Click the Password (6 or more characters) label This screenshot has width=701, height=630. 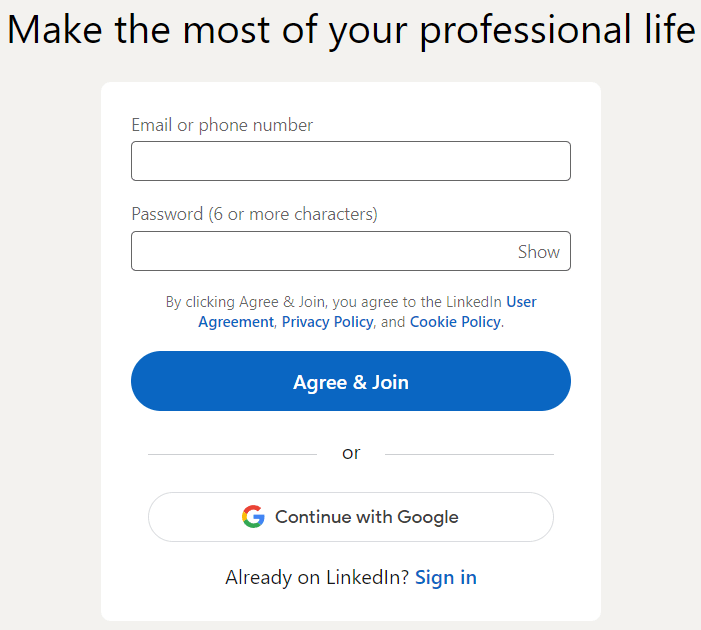point(254,214)
